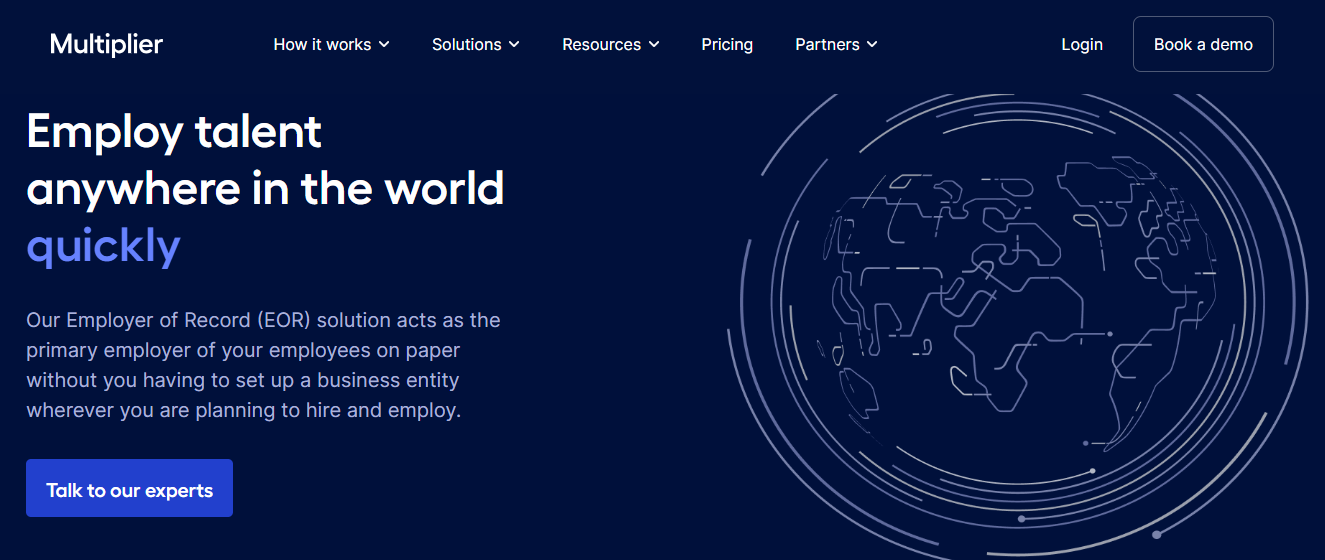The image size is (1325, 560).
Task: Click the Employer of Record description paragraph
Action: pos(263,365)
